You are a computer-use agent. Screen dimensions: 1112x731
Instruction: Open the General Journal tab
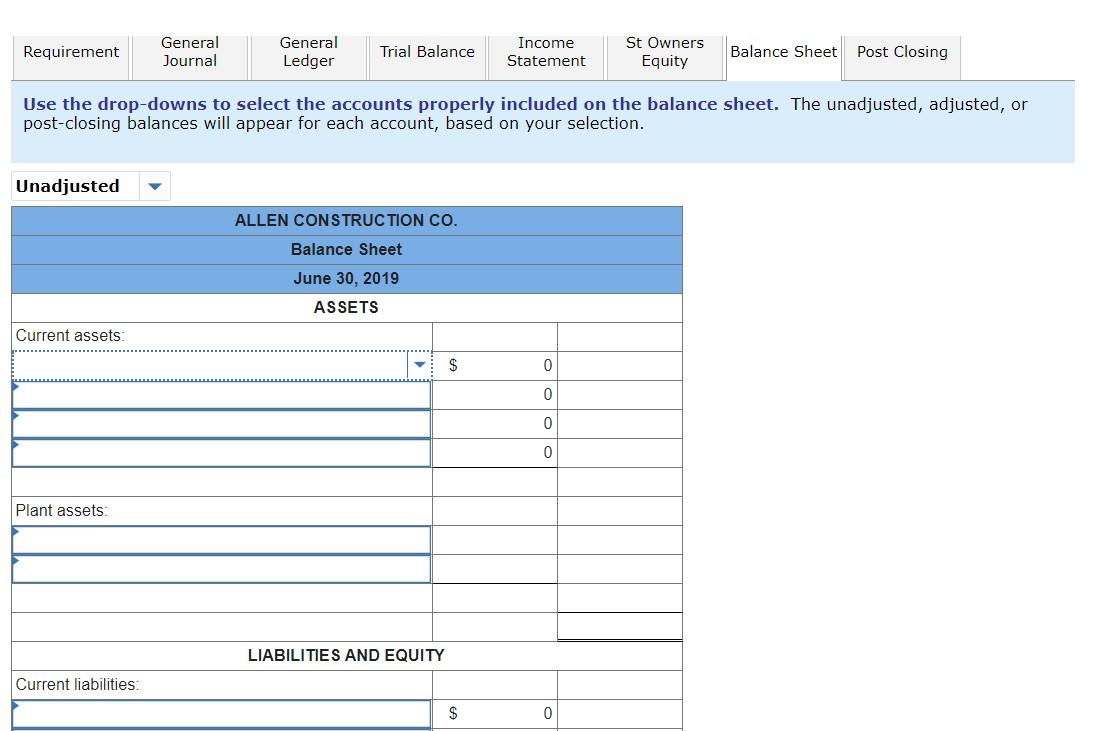pyautogui.click(x=189, y=52)
